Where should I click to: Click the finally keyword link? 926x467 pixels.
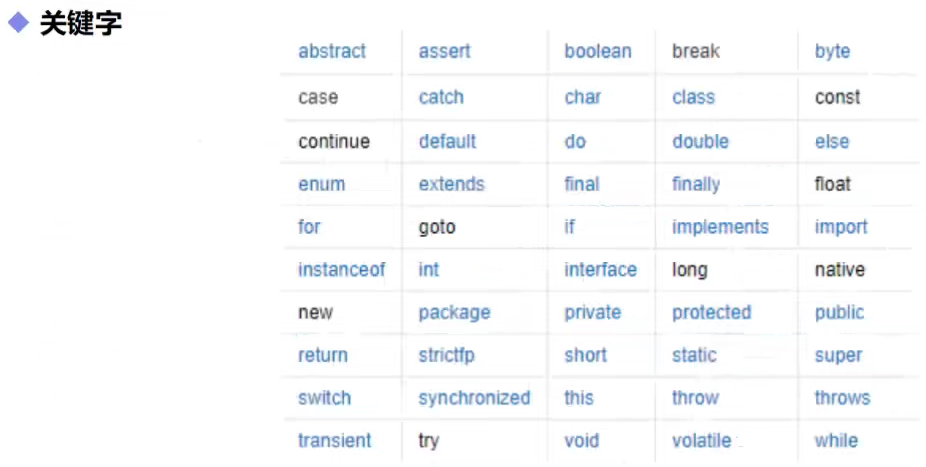click(696, 185)
